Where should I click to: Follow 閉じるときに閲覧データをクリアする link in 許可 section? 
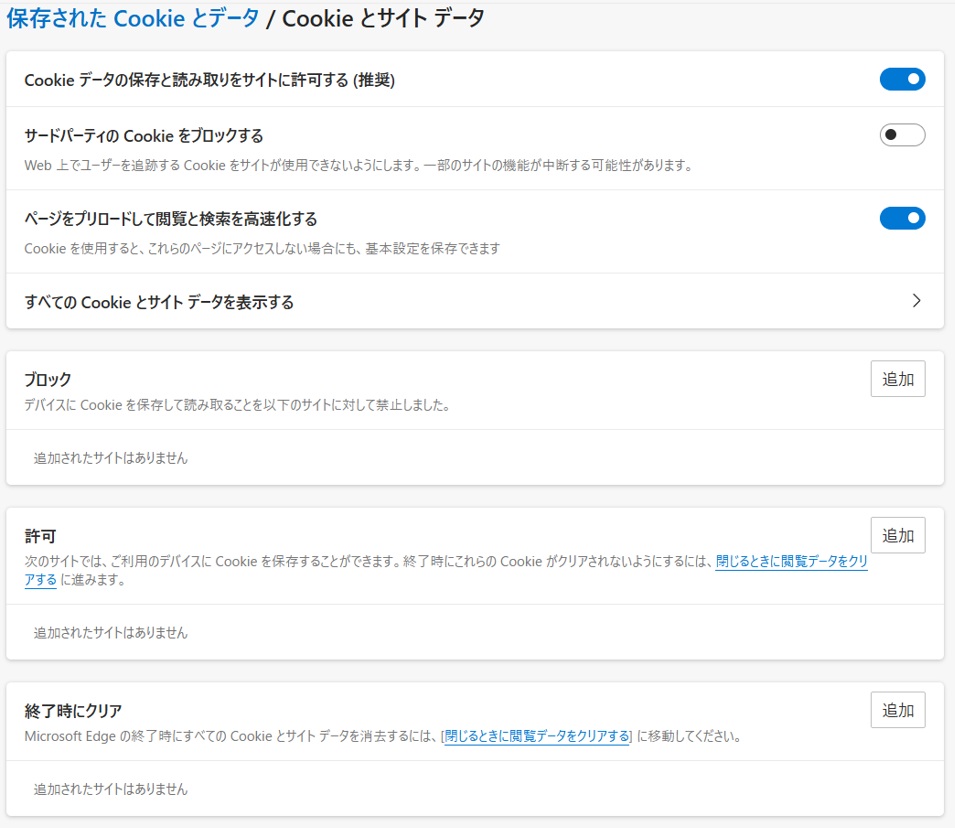(x=791, y=561)
